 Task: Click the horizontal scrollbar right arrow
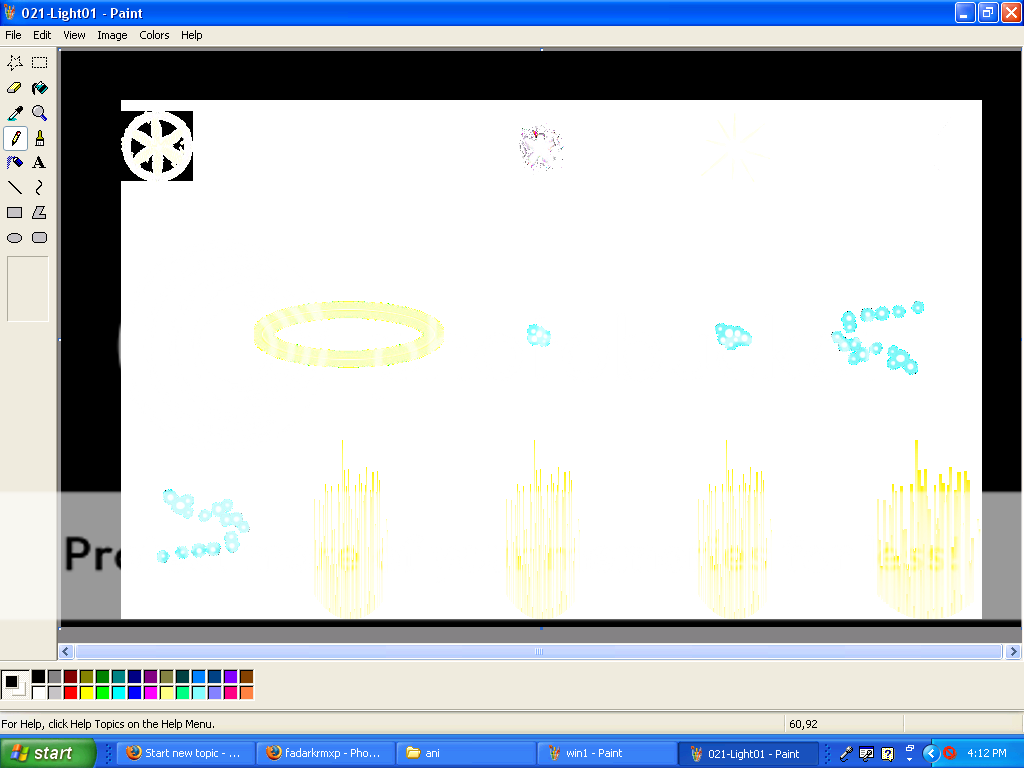pos(1013,652)
